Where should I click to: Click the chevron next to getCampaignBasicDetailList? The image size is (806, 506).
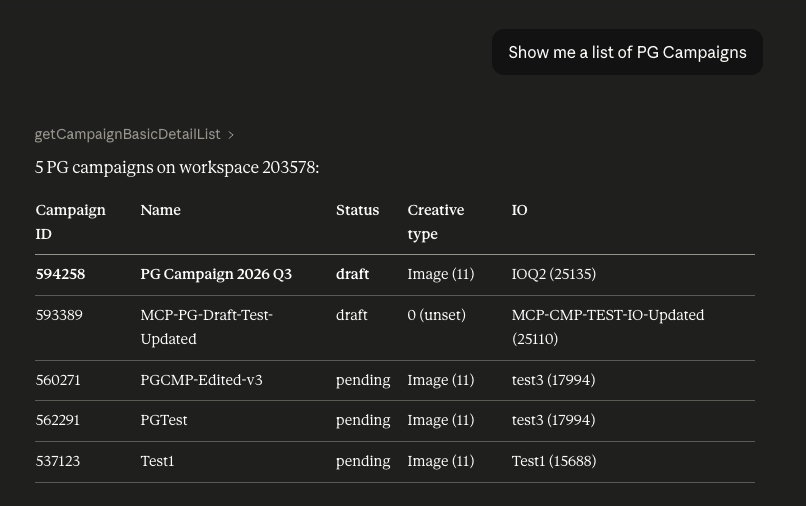point(231,135)
